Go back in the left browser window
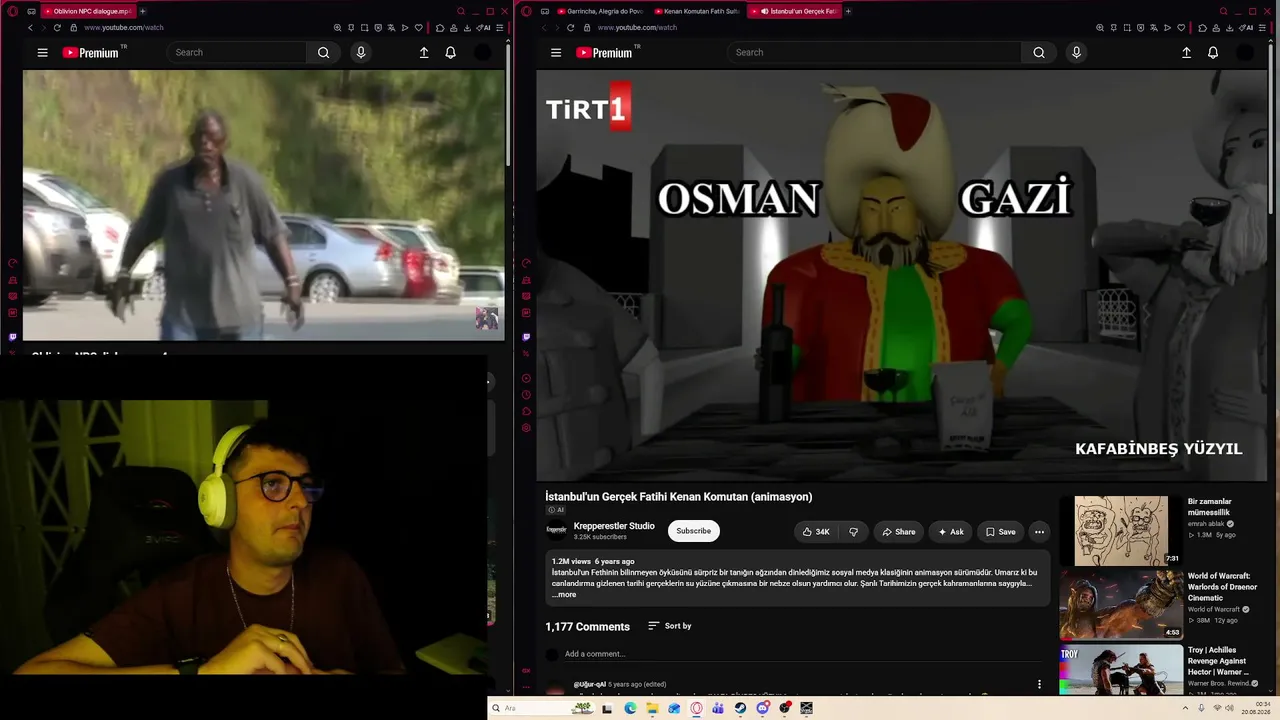The width and height of the screenshot is (1280, 720). click(30, 28)
